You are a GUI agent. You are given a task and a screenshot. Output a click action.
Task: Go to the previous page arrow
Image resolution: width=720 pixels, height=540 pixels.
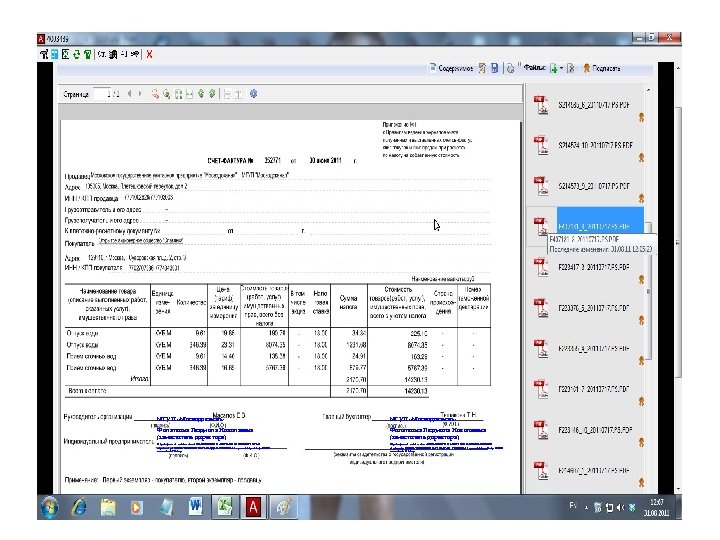point(129,94)
